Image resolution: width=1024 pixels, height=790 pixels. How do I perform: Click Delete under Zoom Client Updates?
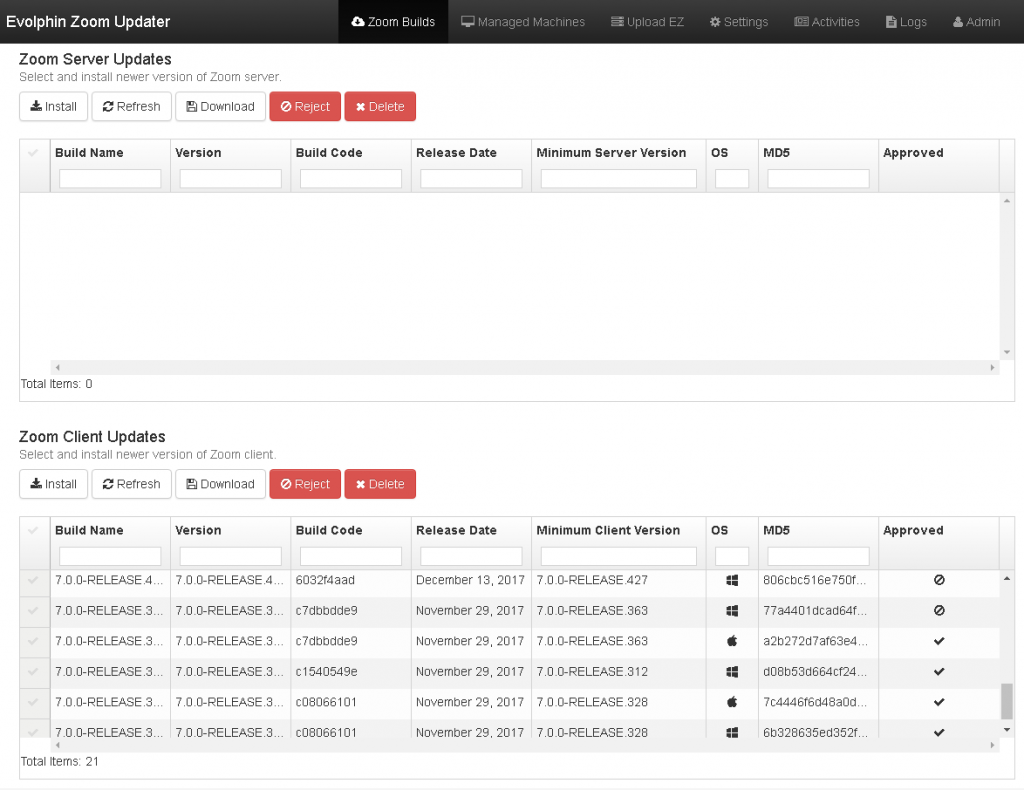(380, 484)
